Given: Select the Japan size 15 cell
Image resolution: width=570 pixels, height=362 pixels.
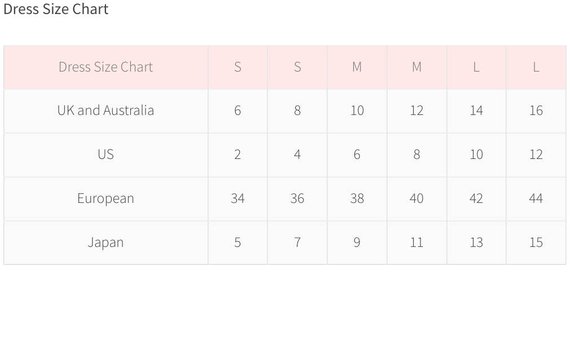Looking at the screenshot, I should pos(536,243).
